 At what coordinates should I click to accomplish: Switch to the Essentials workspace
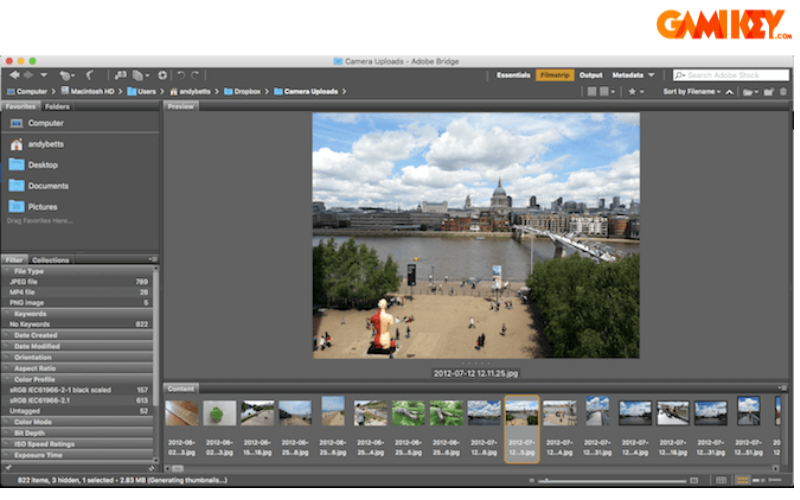click(513, 75)
